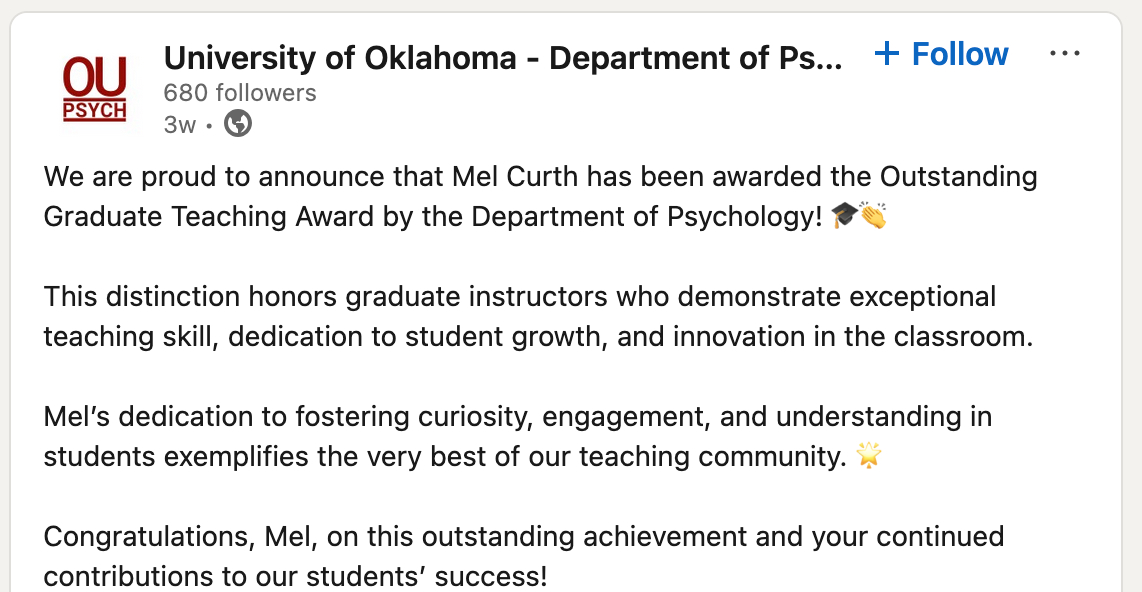Click the 680 followers count

click(x=240, y=93)
